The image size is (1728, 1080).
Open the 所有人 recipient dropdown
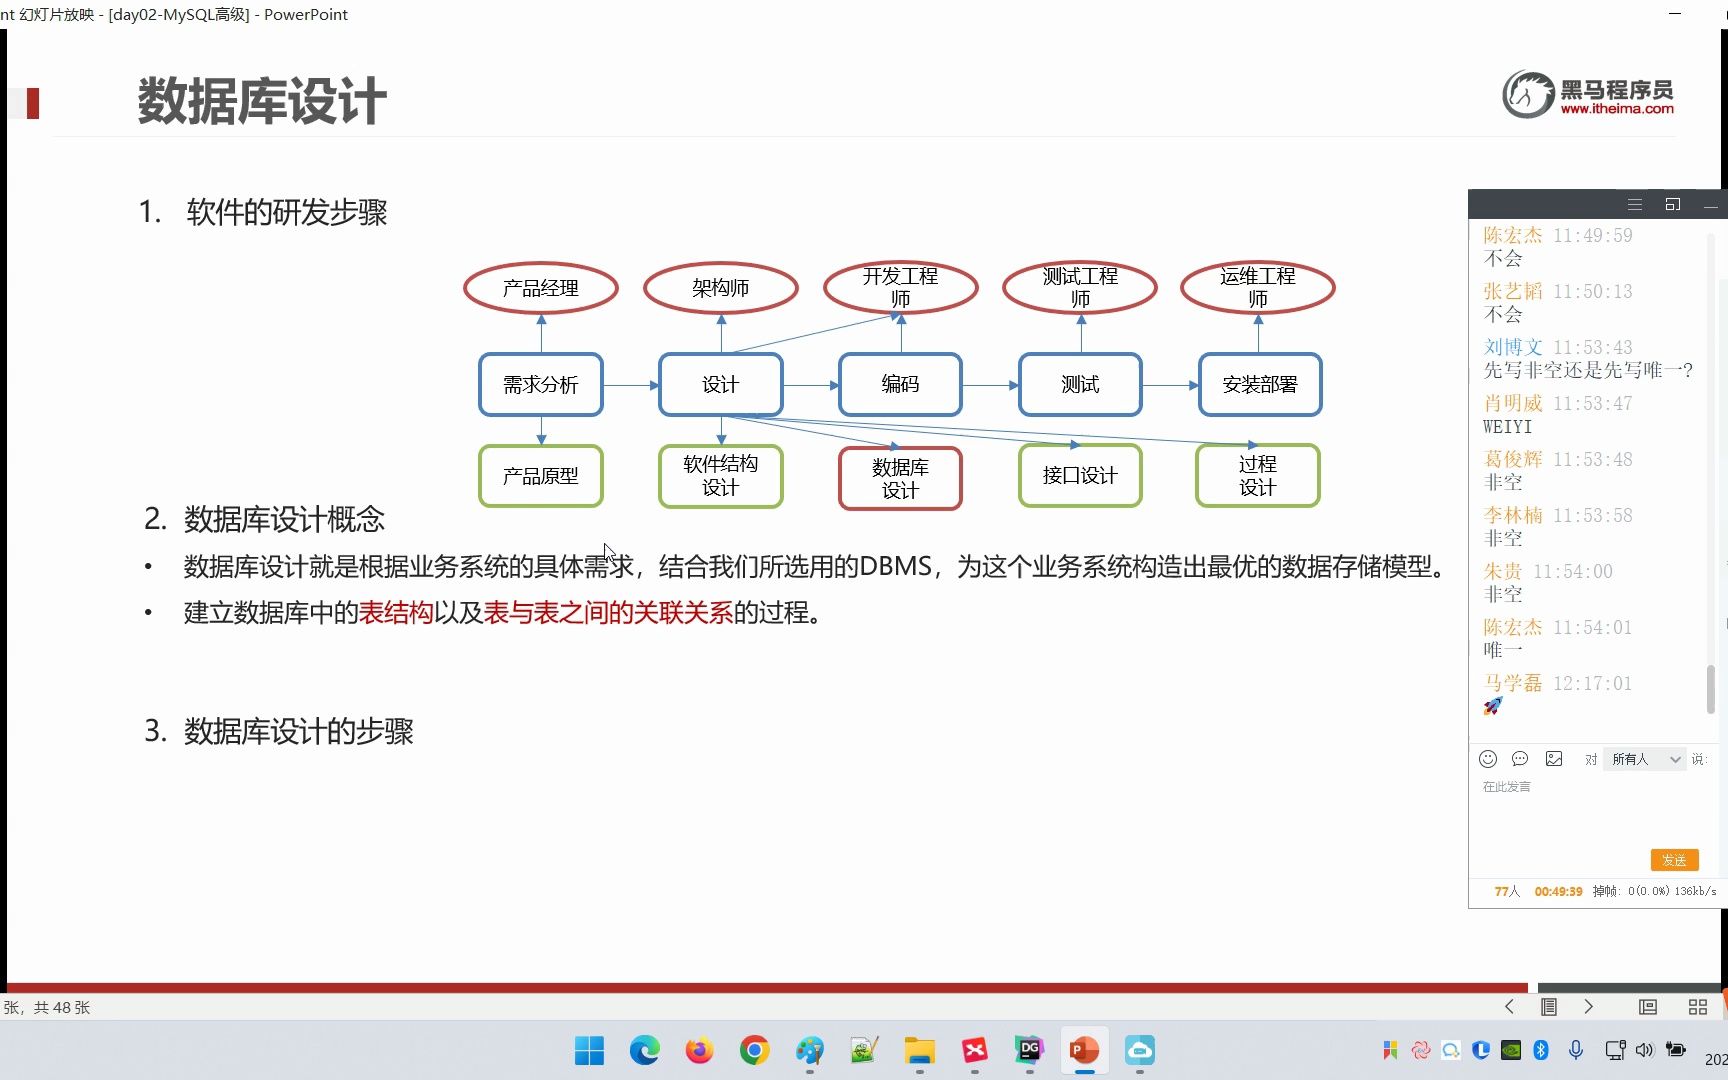click(x=1645, y=759)
